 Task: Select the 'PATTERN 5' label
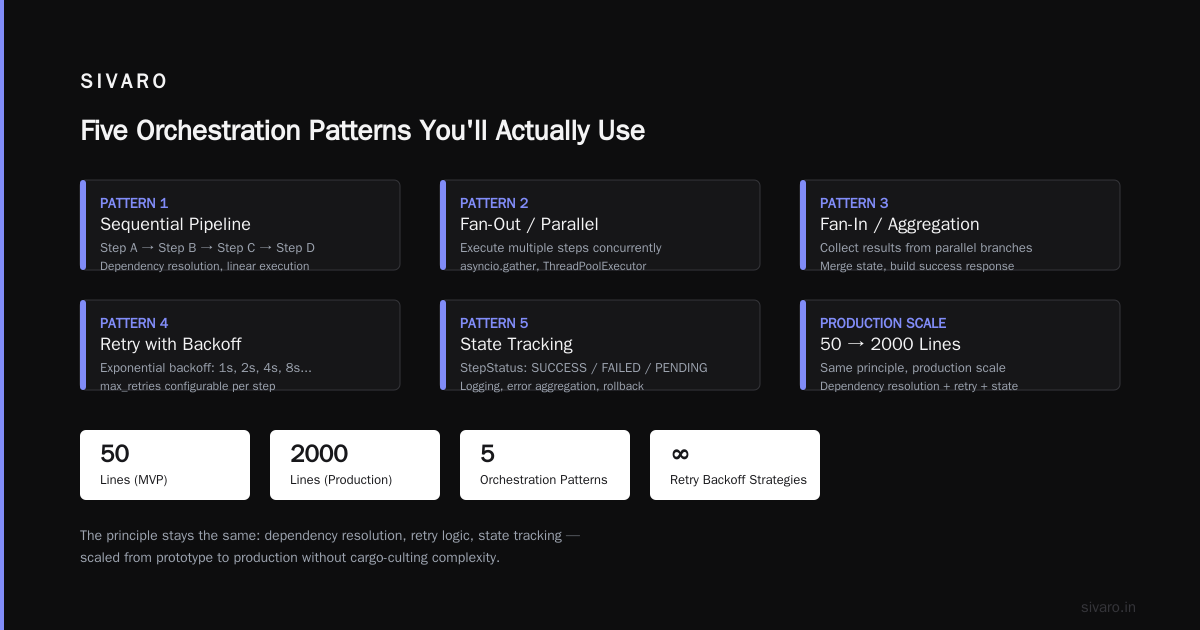click(494, 323)
